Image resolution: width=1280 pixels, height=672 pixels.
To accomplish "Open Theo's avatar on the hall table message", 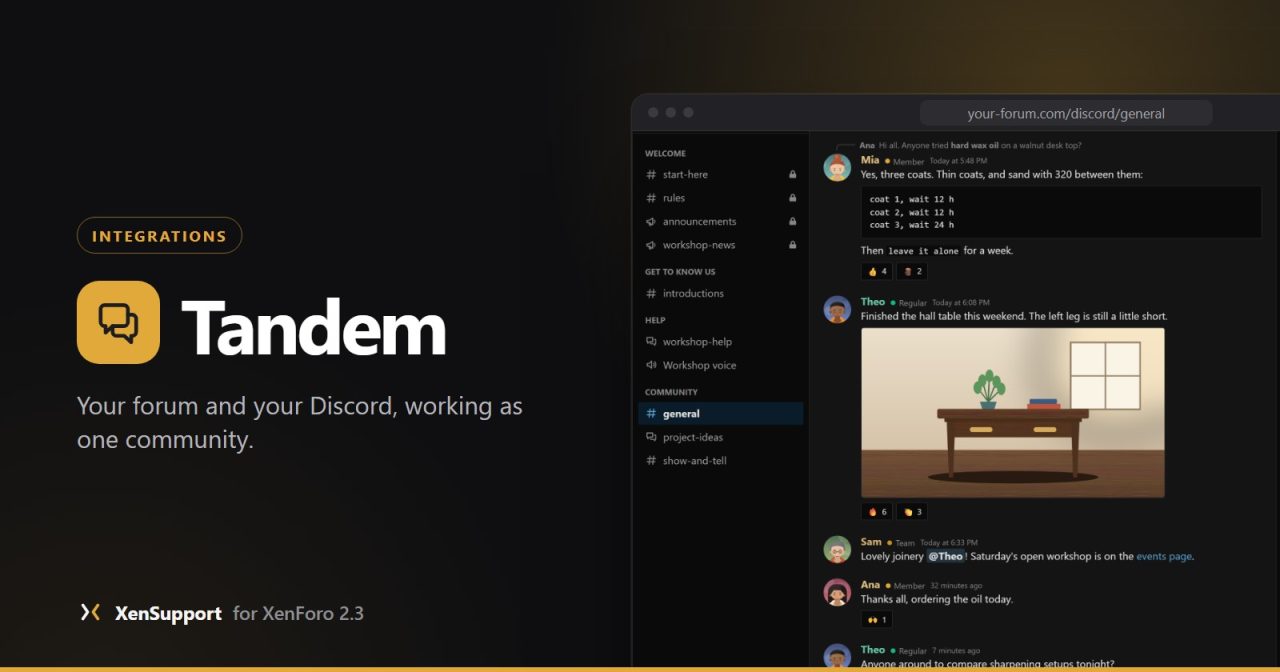I will click(x=837, y=309).
